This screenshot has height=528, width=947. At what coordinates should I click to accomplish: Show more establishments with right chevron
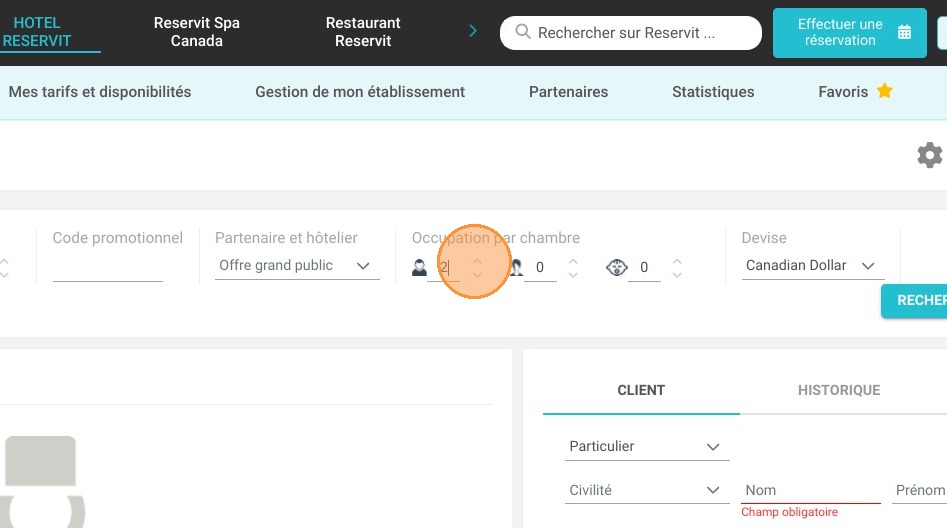coord(473,31)
